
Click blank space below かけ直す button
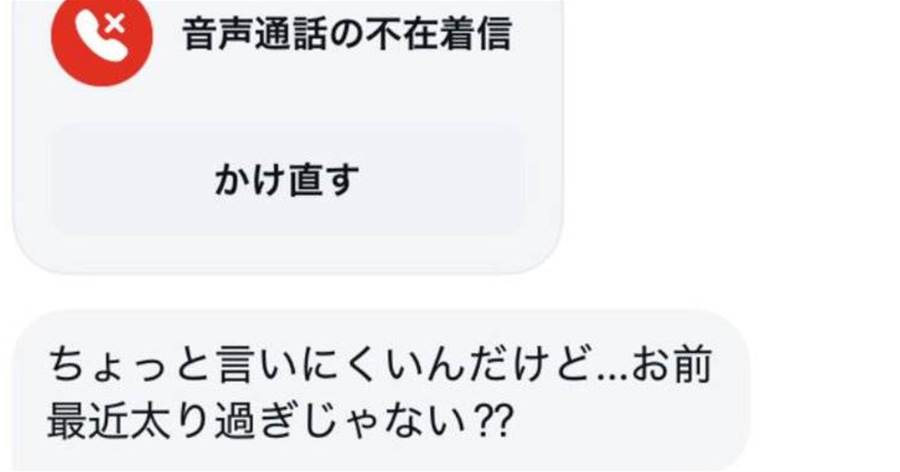287,252
